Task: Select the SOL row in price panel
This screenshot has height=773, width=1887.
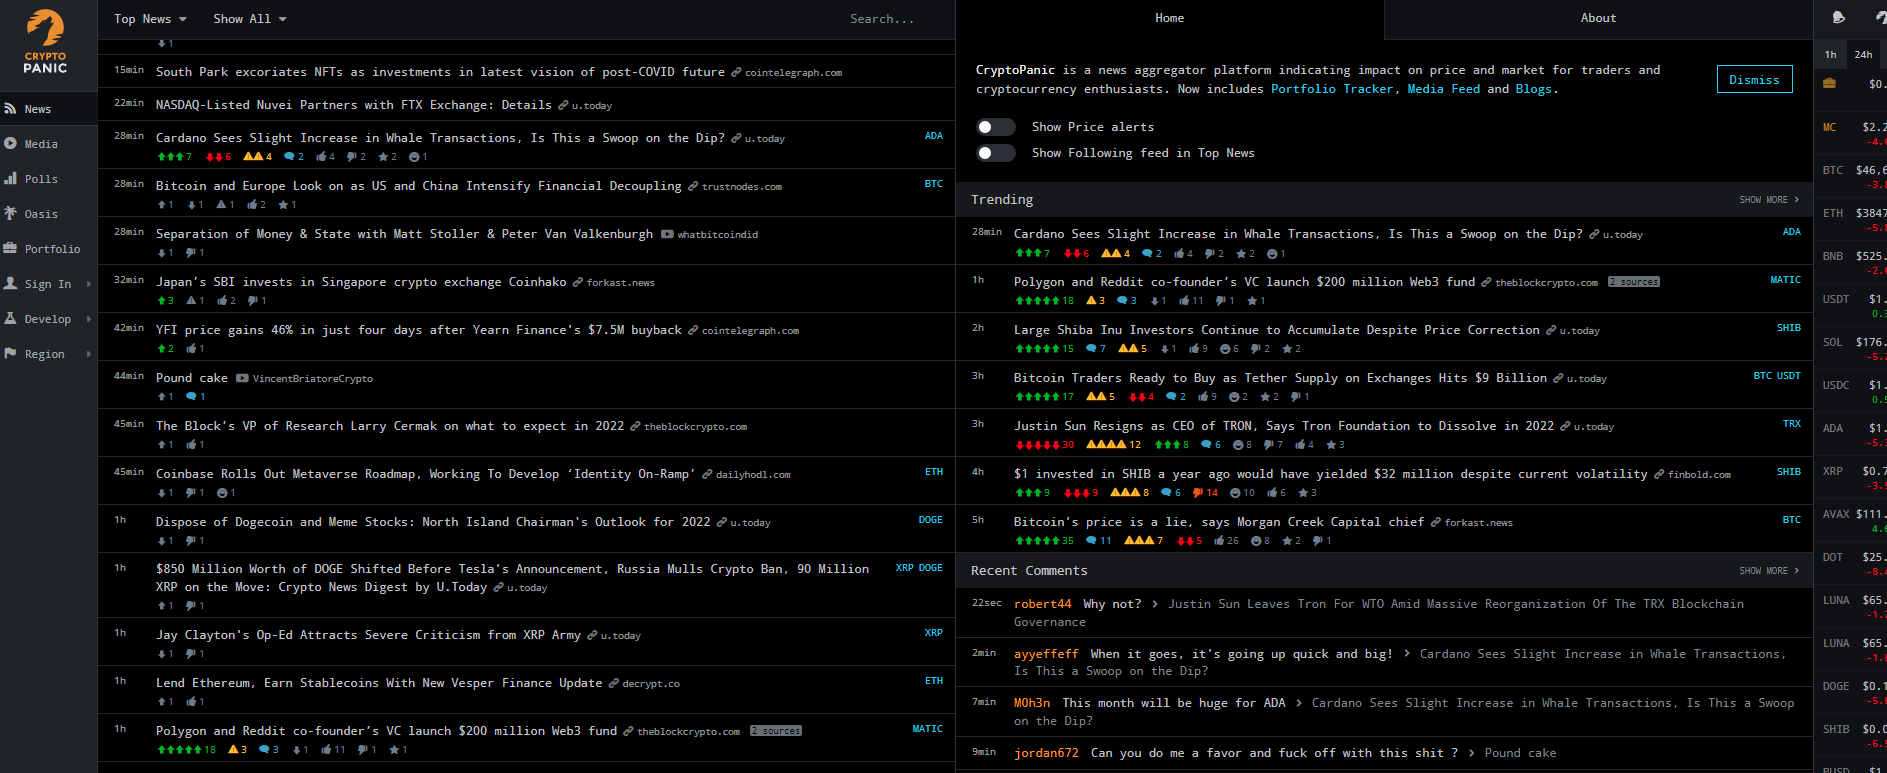Action: pyautogui.click(x=1851, y=349)
